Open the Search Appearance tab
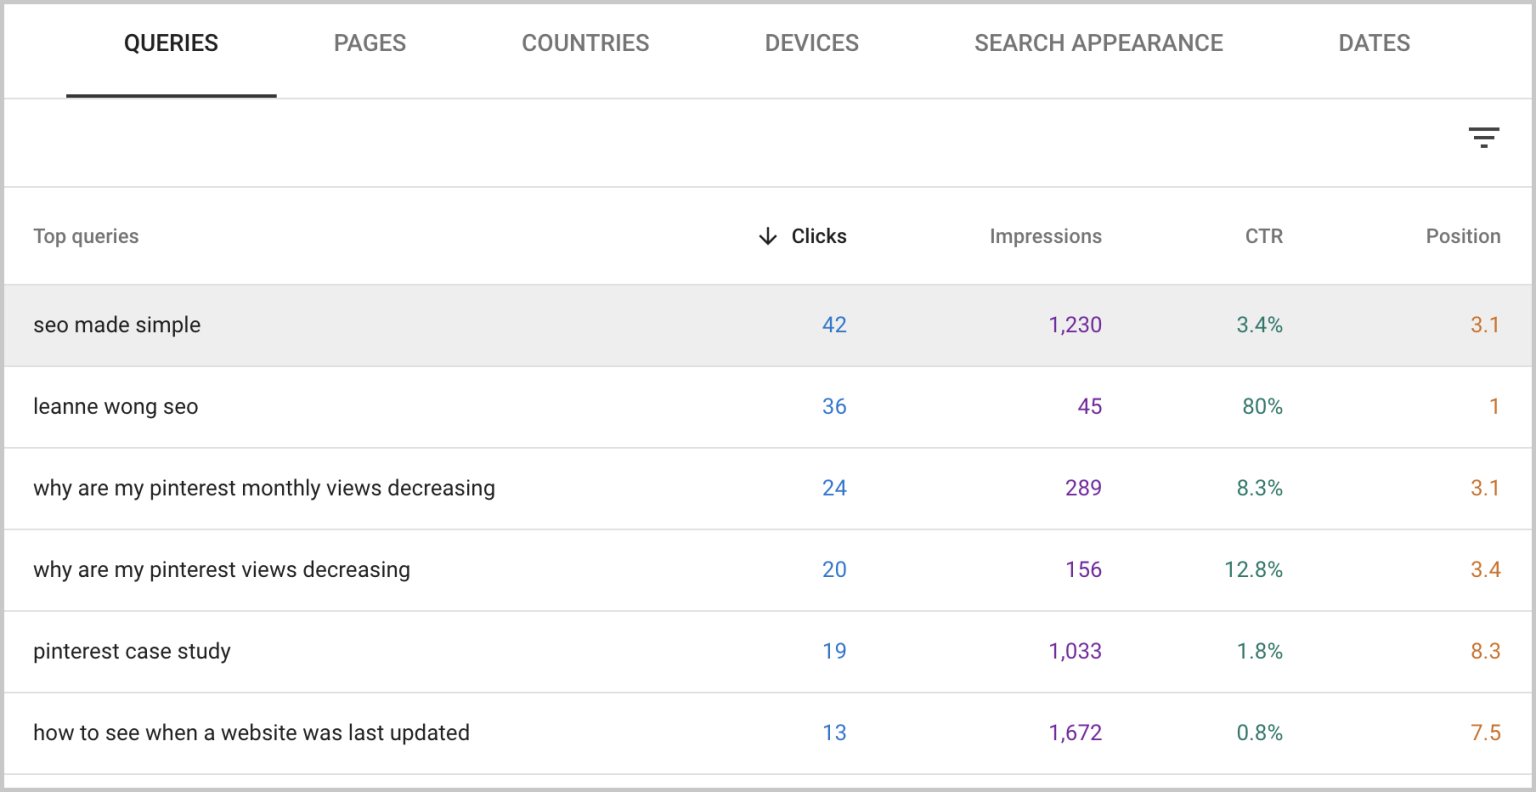 tap(1098, 43)
